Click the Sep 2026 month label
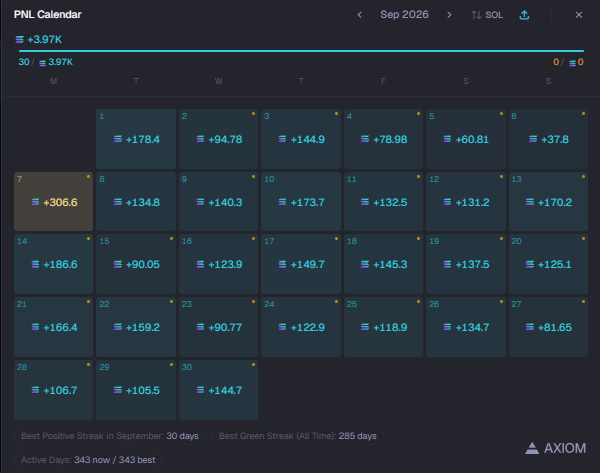This screenshot has width=600, height=473. (x=404, y=15)
